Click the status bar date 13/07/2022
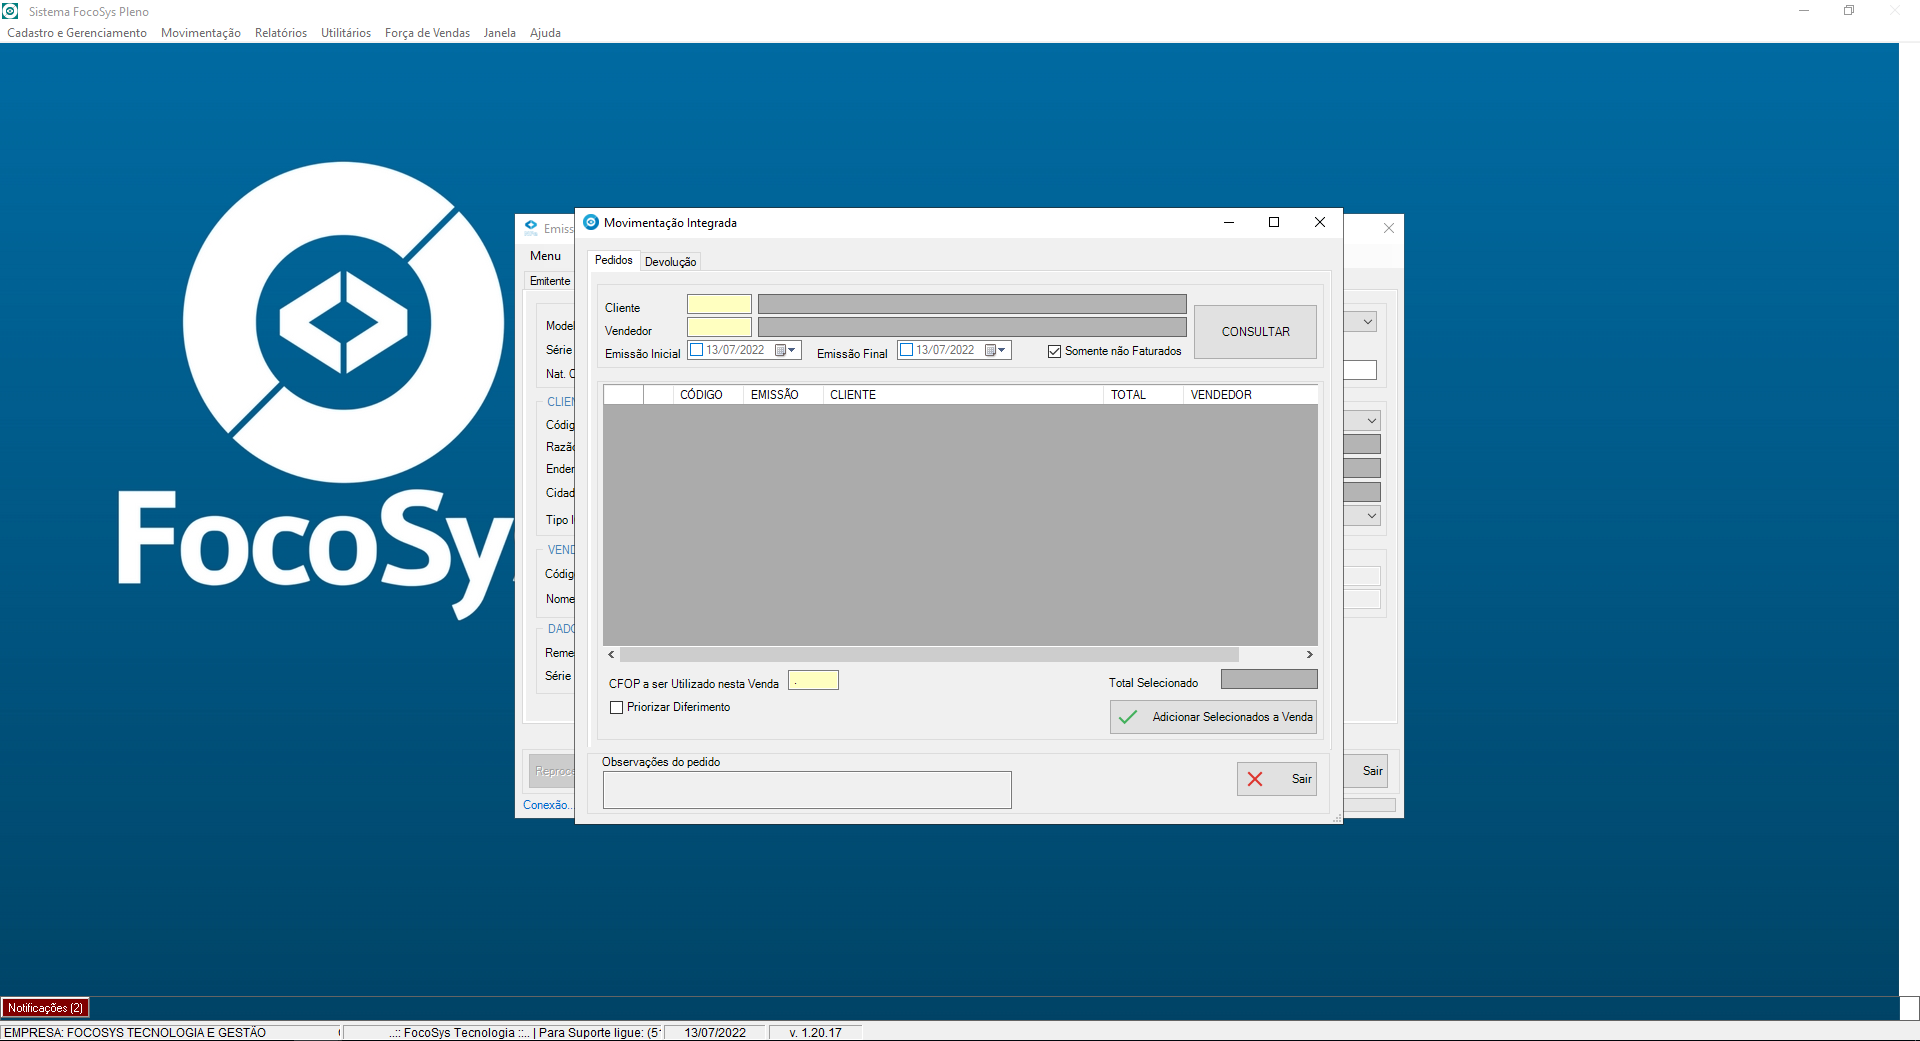The image size is (1920, 1041). pyautogui.click(x=715, y=1032)
